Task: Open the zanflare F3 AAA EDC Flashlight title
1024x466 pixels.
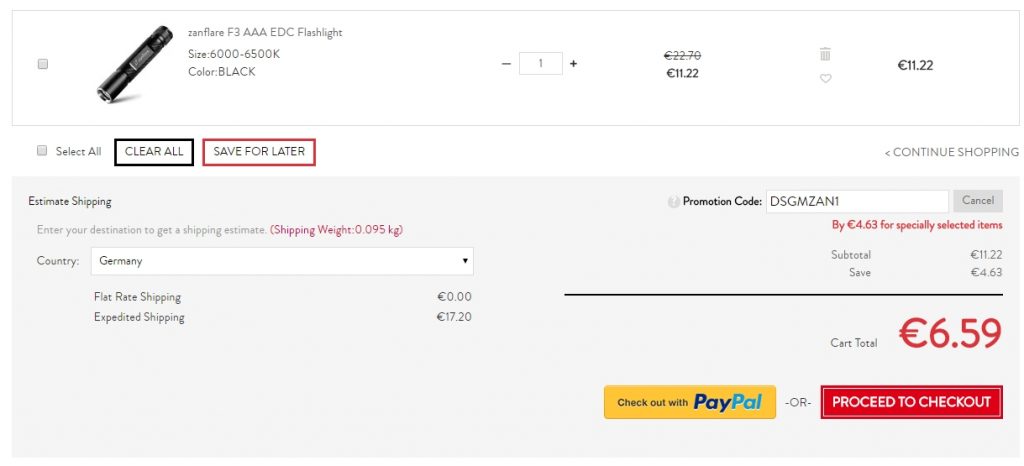Action: pos(265,33)
